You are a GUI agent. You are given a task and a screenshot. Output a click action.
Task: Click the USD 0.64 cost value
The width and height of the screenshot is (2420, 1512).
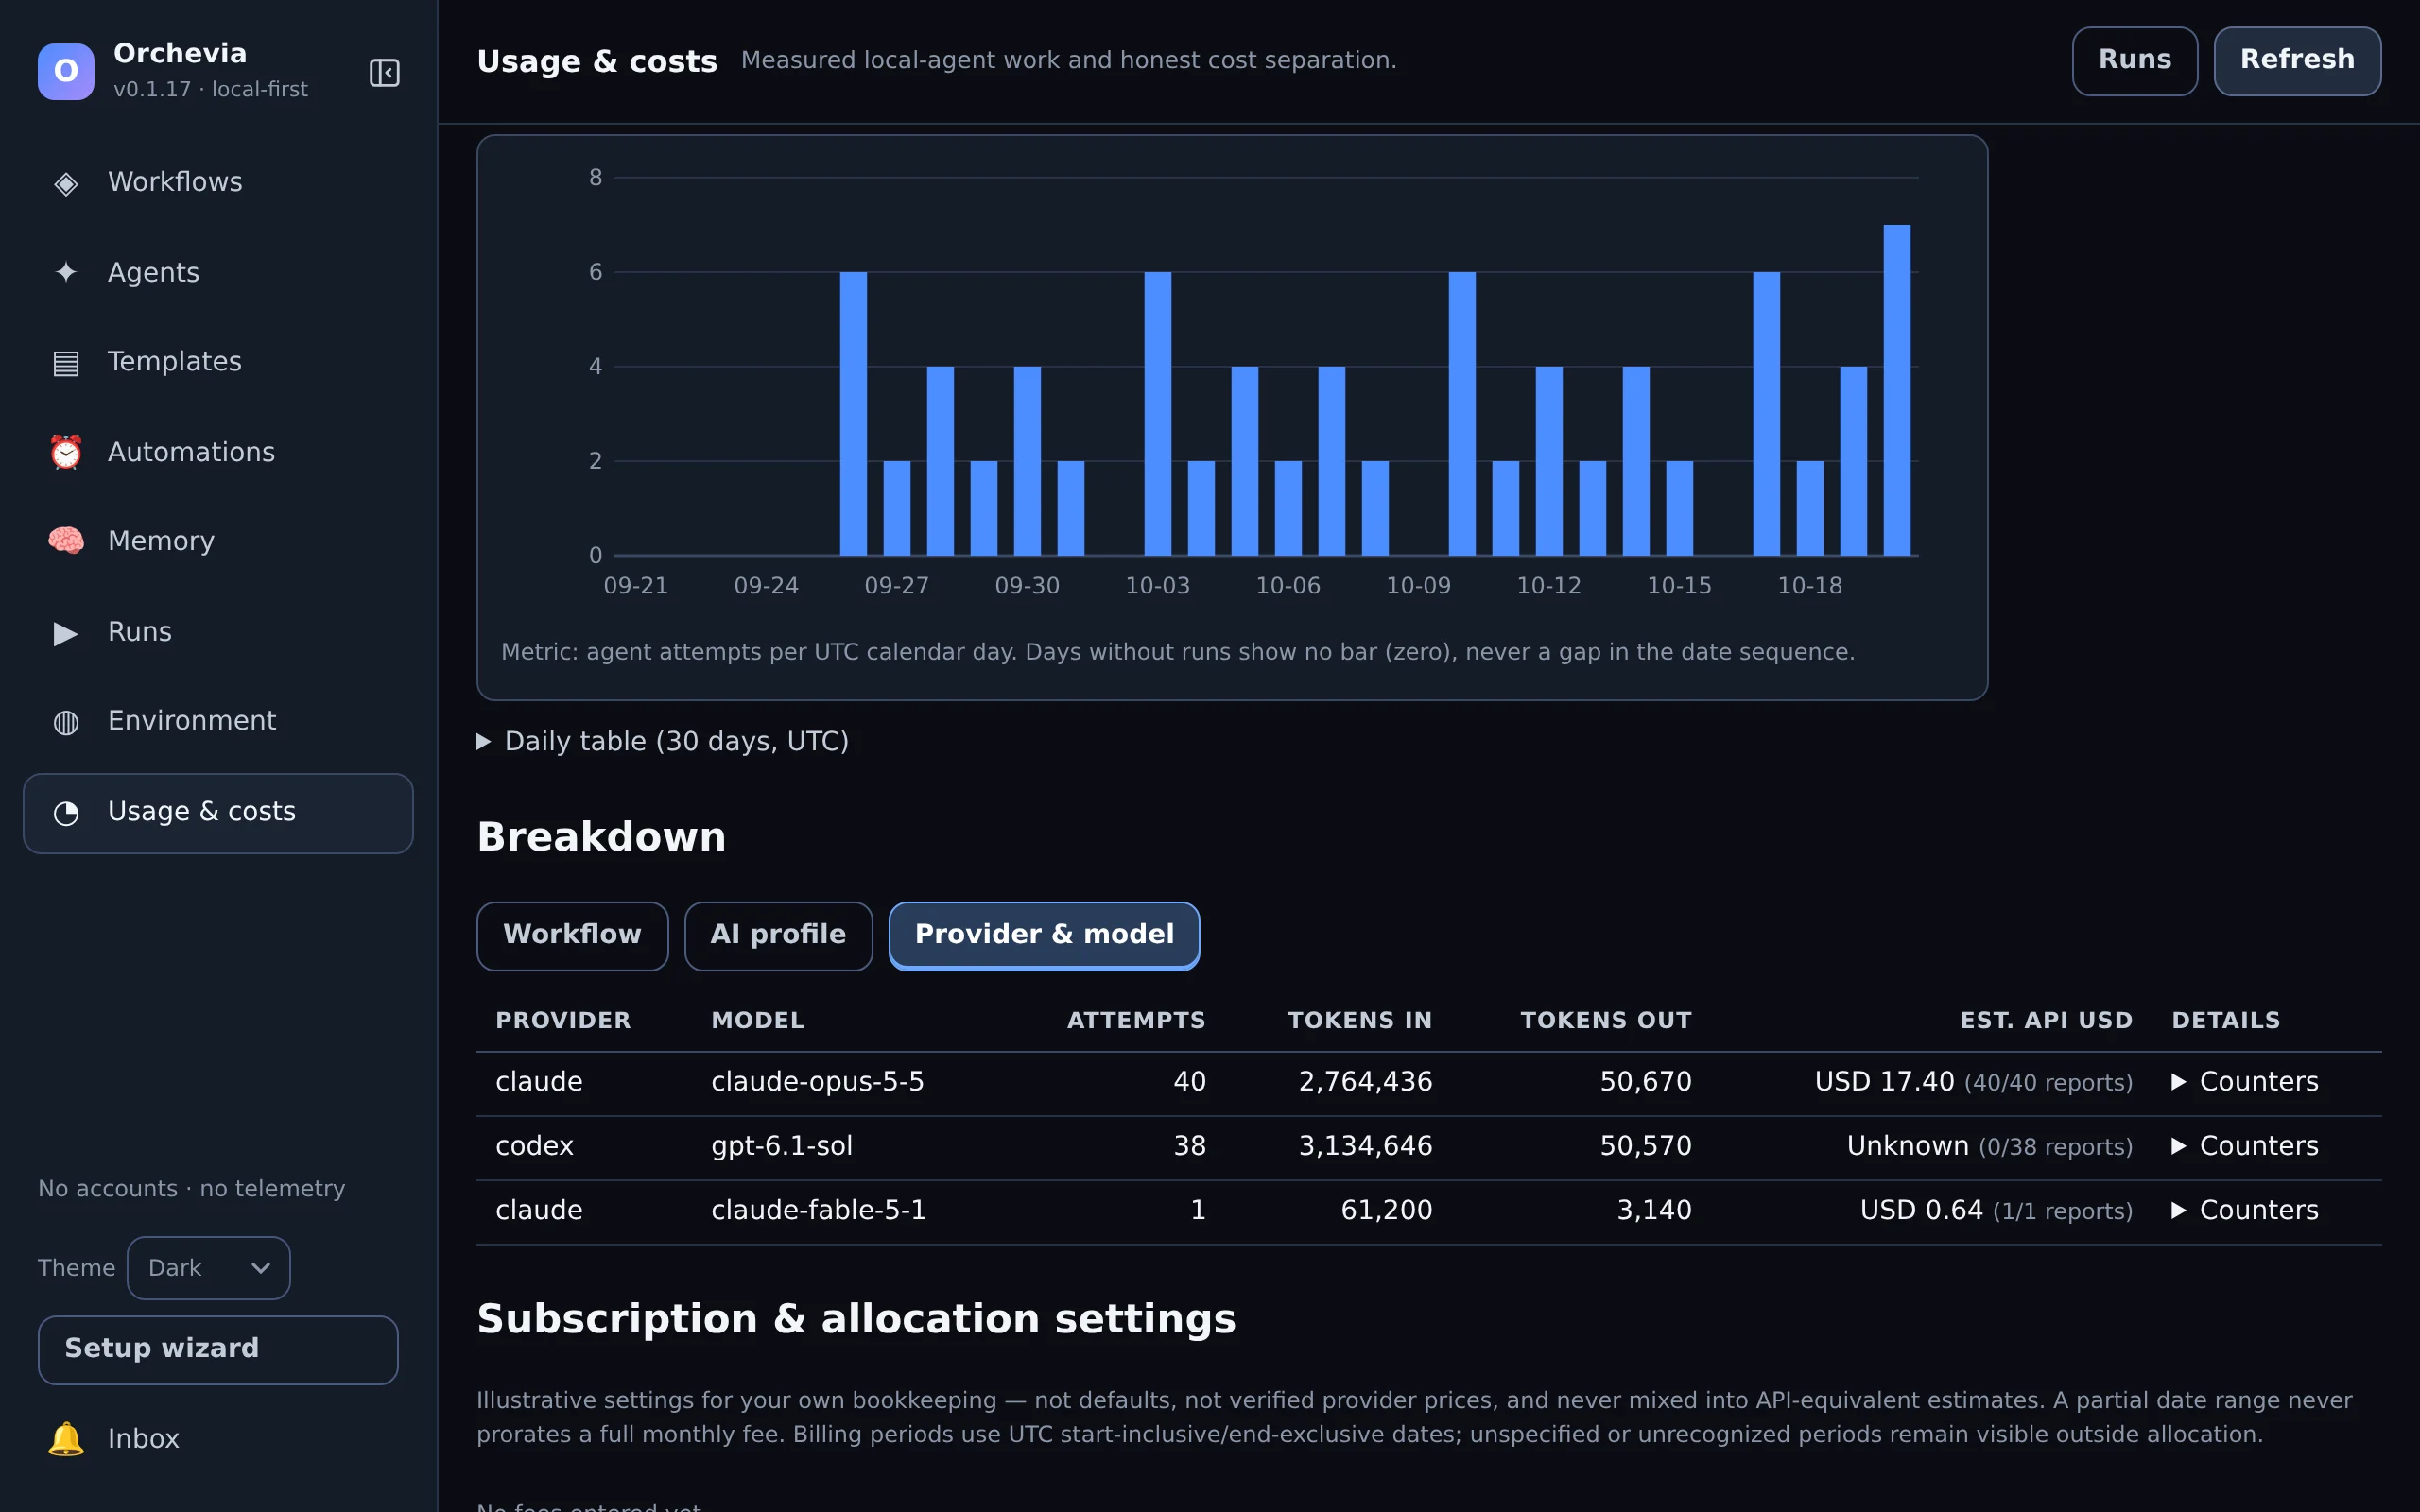tap(1921, 1210)
